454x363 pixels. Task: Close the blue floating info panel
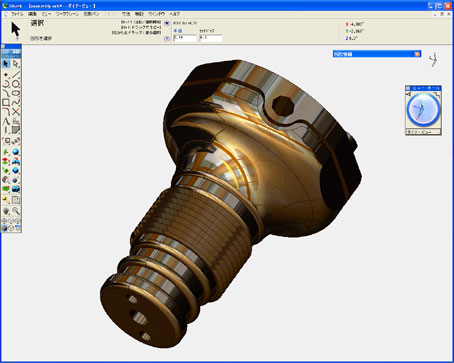(x=417, y=54)
